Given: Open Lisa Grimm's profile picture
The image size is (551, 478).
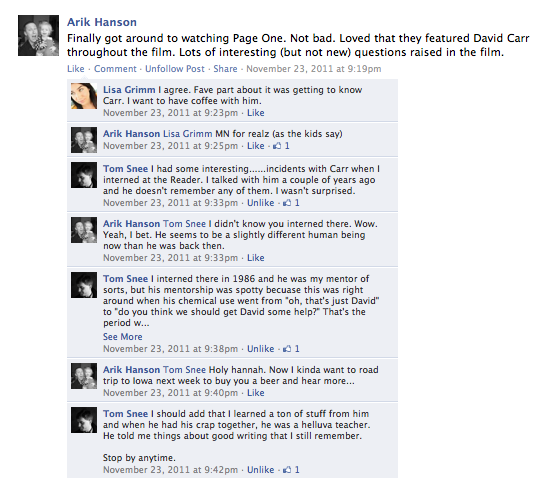Looking at the screenshot, I should 84,96.
